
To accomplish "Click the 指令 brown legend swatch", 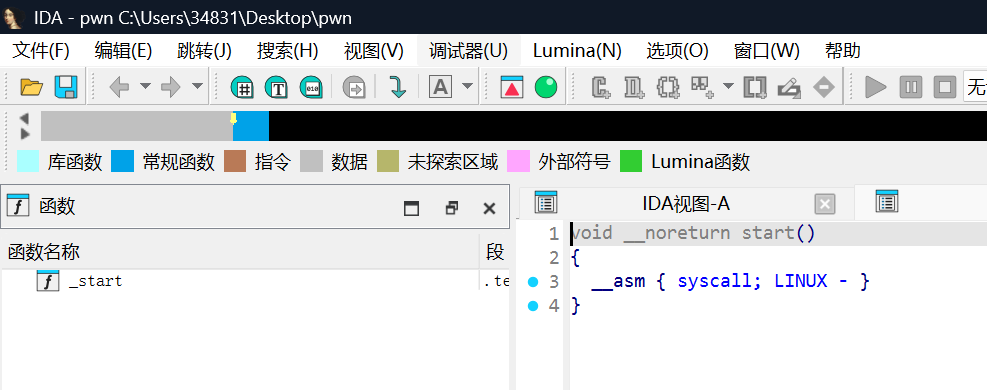I will point(235,162).
